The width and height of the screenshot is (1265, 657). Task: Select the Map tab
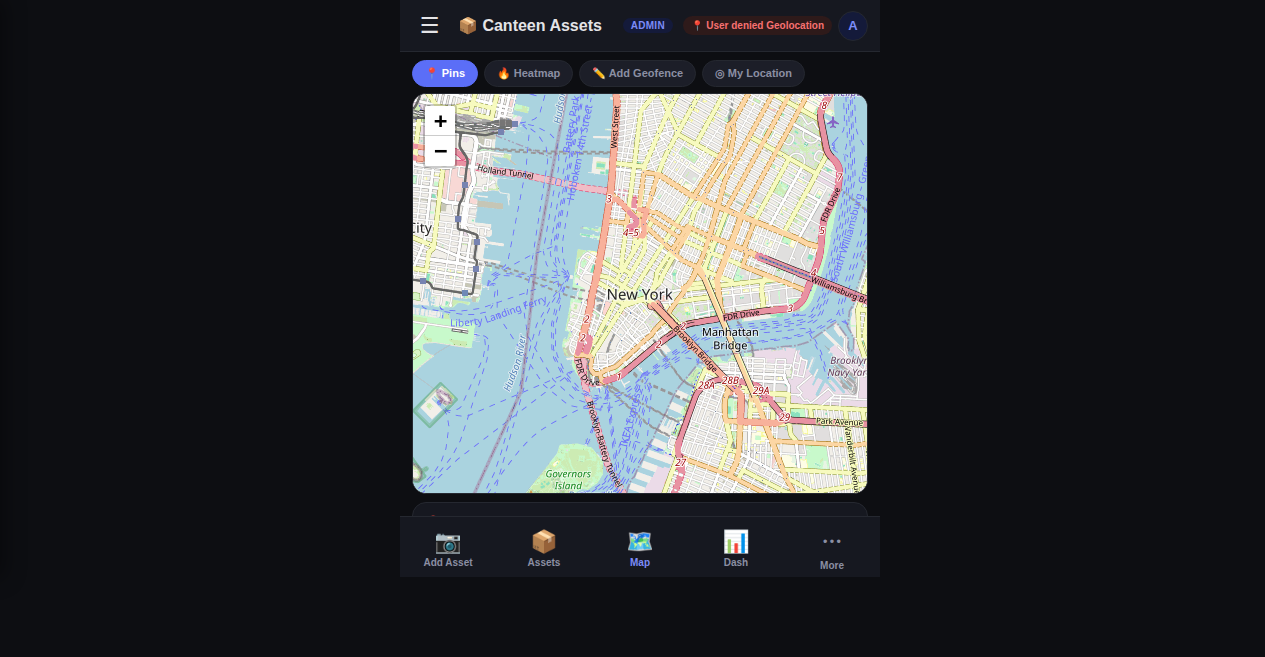pyautogui.click(x=640, y=548)
